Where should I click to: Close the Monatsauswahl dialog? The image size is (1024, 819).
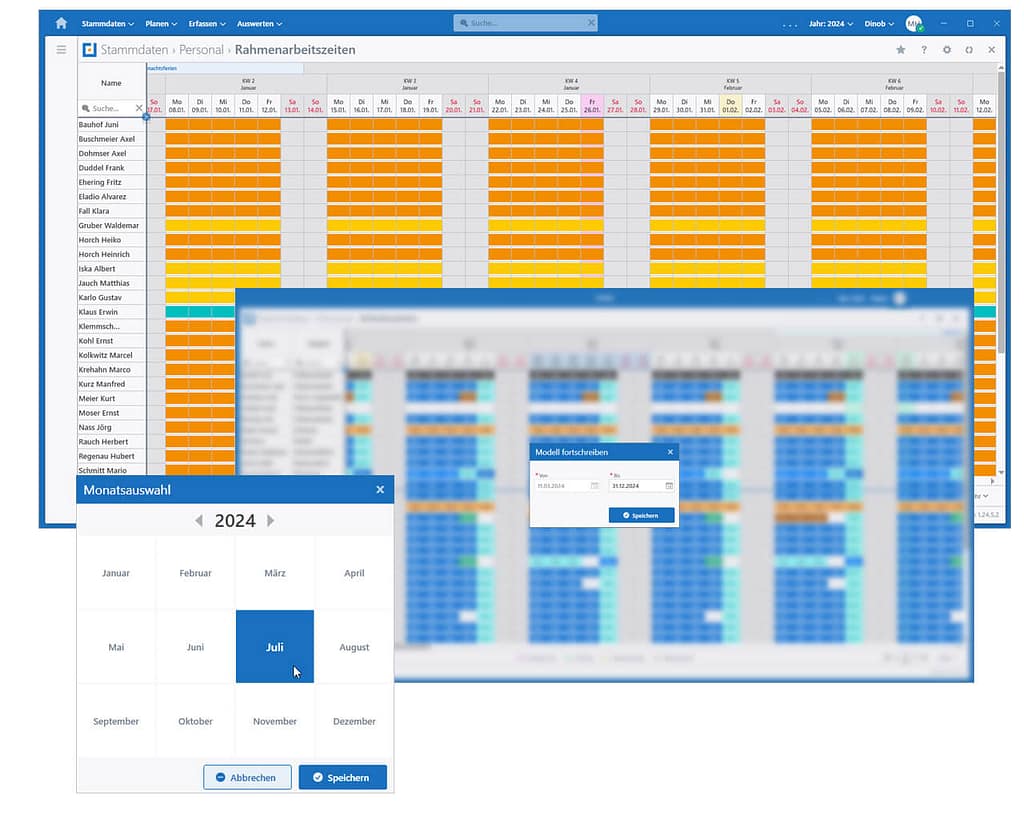point(380,490)
